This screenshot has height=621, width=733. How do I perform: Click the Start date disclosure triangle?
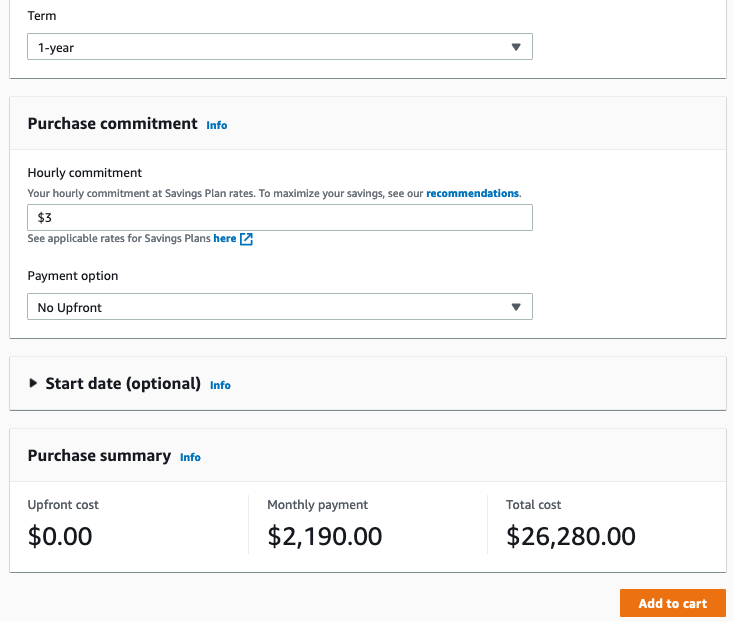[x=34, y=383]
